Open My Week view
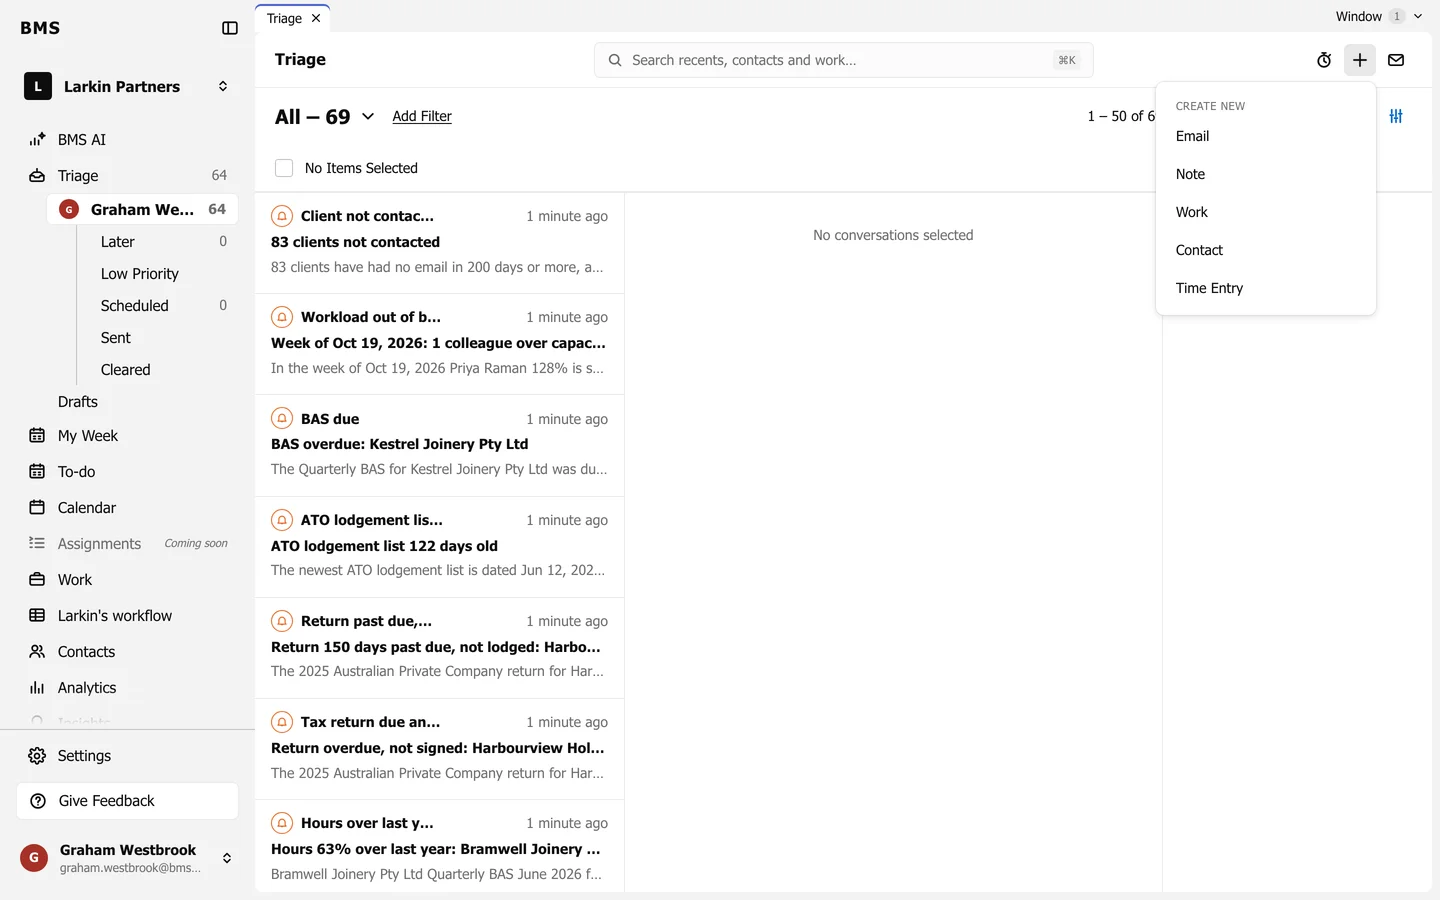The height and width of the screenshot is (900, 1440). click(x=128, y=436)
